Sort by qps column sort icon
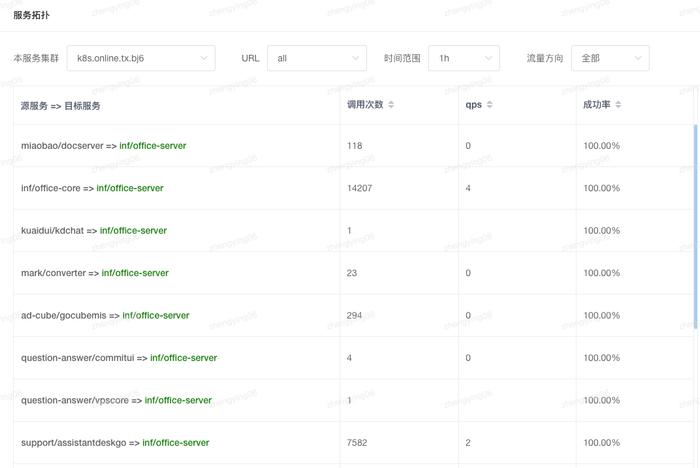Image resolution: width=700 pixels, height=468 pixels. pyautogui.click(x=490, y=104)
